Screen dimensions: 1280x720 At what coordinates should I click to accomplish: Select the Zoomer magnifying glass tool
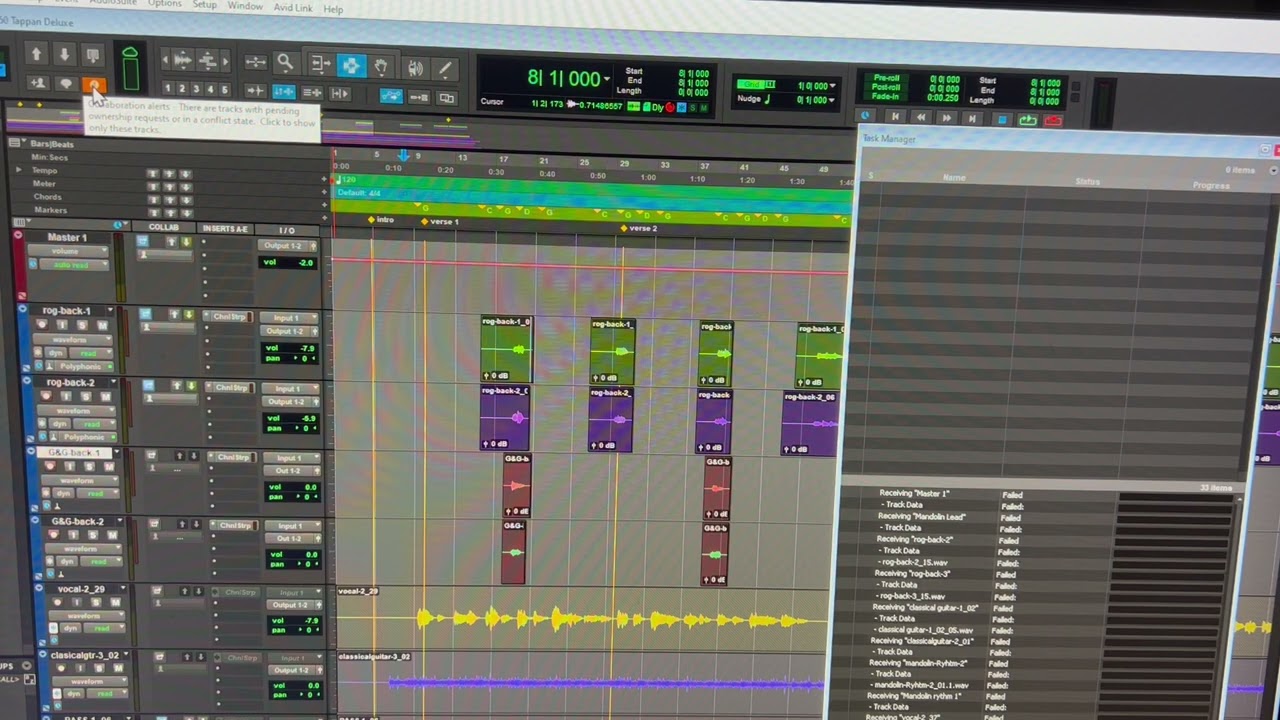[285, 63]
